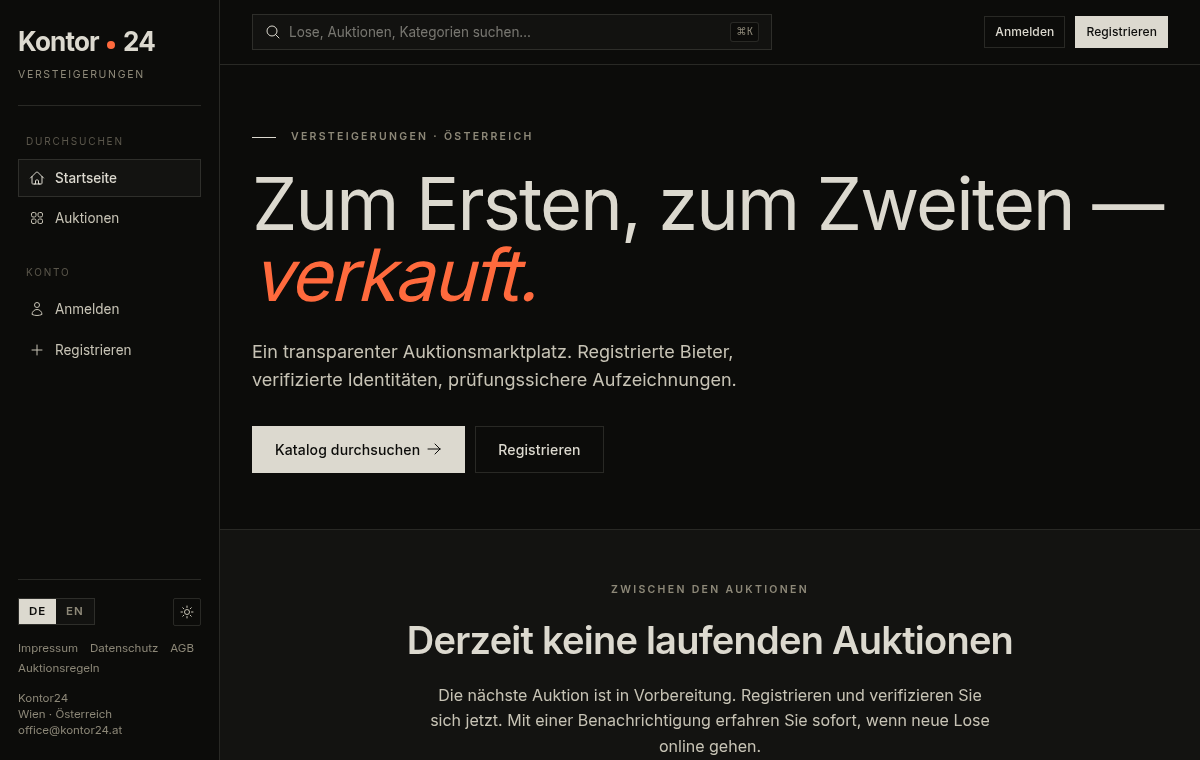Click the Anmelden button in the top bar
The height and width of the screenshot is (760, 1200).
[1024, 32]
